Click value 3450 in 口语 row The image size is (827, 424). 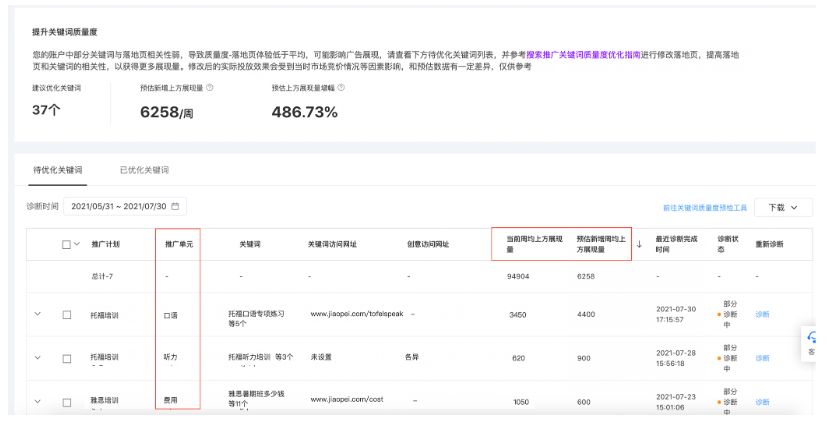pyautogui.click(x=517, y=315)
